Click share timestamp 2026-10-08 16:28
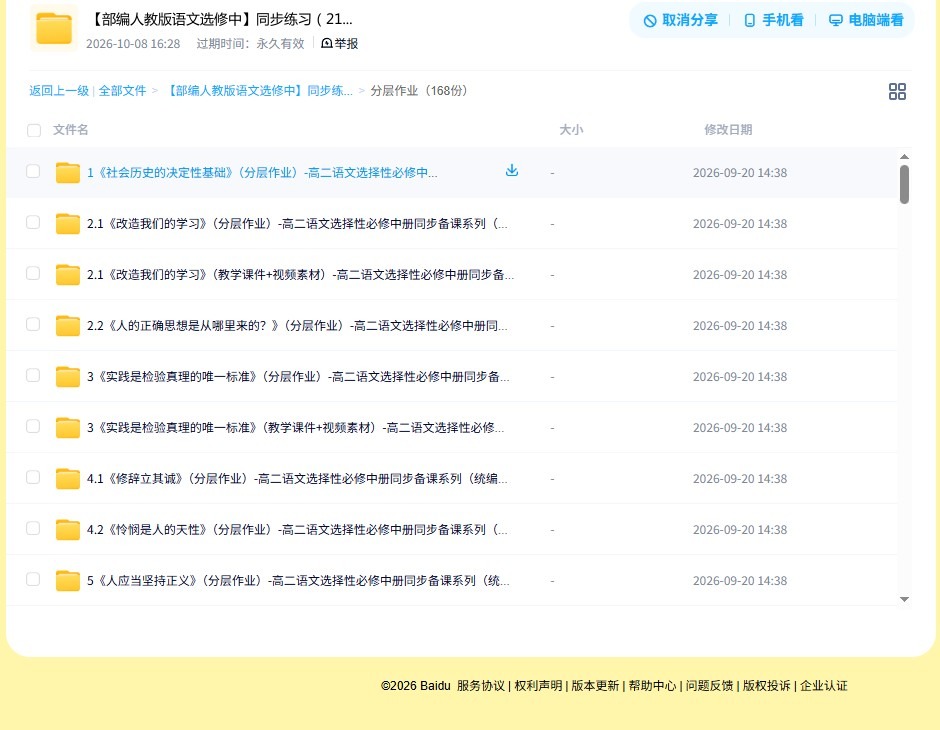This screenshot has height=730, width=940. tap(133, 44)
